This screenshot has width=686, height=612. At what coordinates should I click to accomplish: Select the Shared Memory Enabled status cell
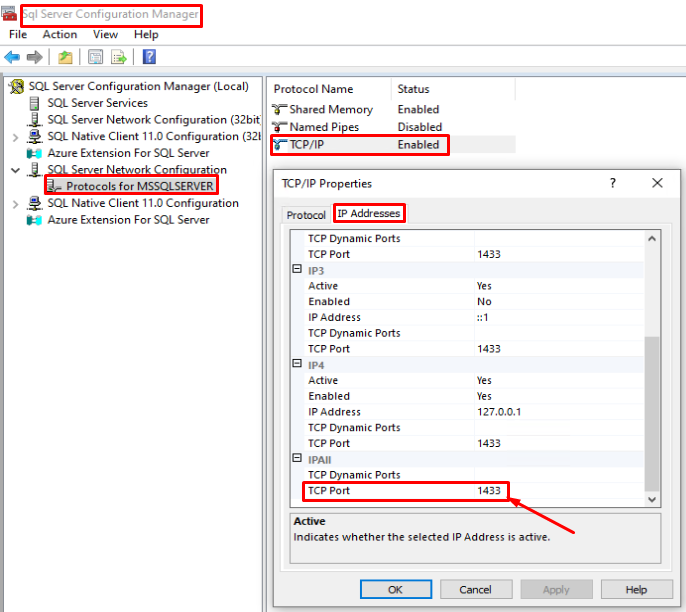418,109
